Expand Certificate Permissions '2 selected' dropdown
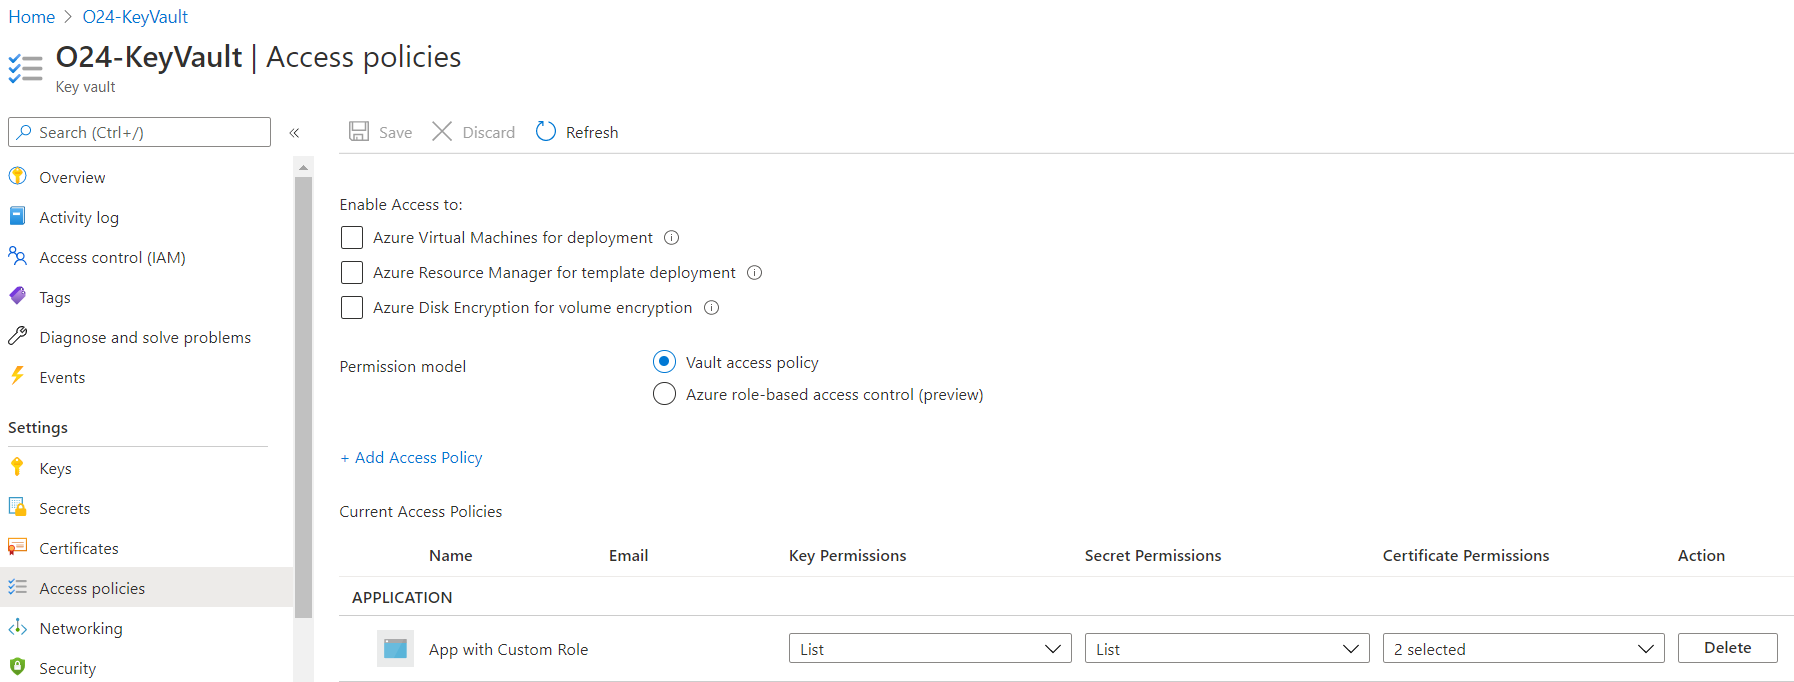1794x682 pixels. [x=1522, y=649]
